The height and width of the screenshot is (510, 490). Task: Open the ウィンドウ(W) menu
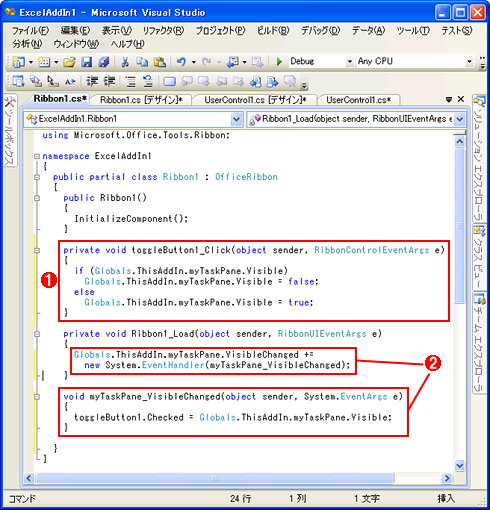pos(76,44)
